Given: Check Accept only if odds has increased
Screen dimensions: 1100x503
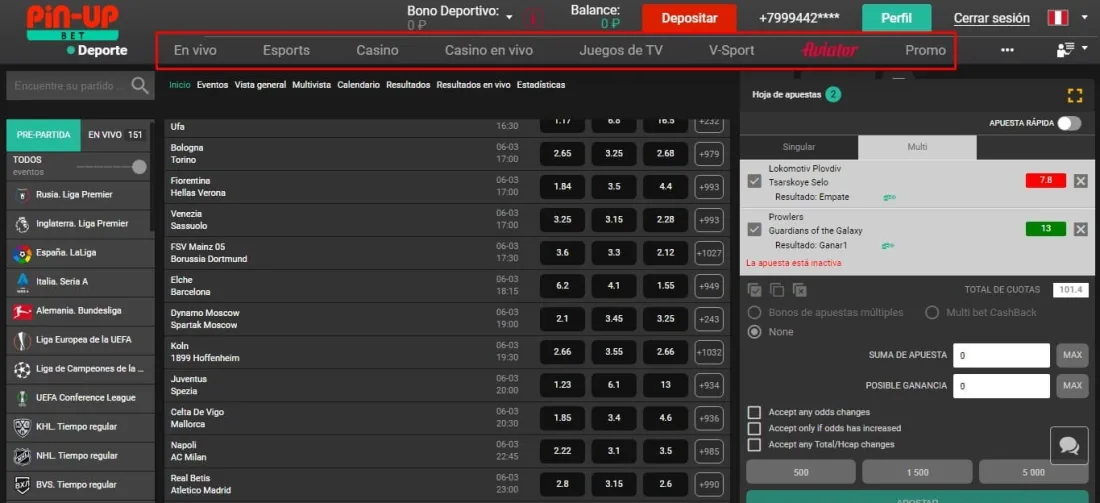Looking at the screenshot, I should point(754,429).
